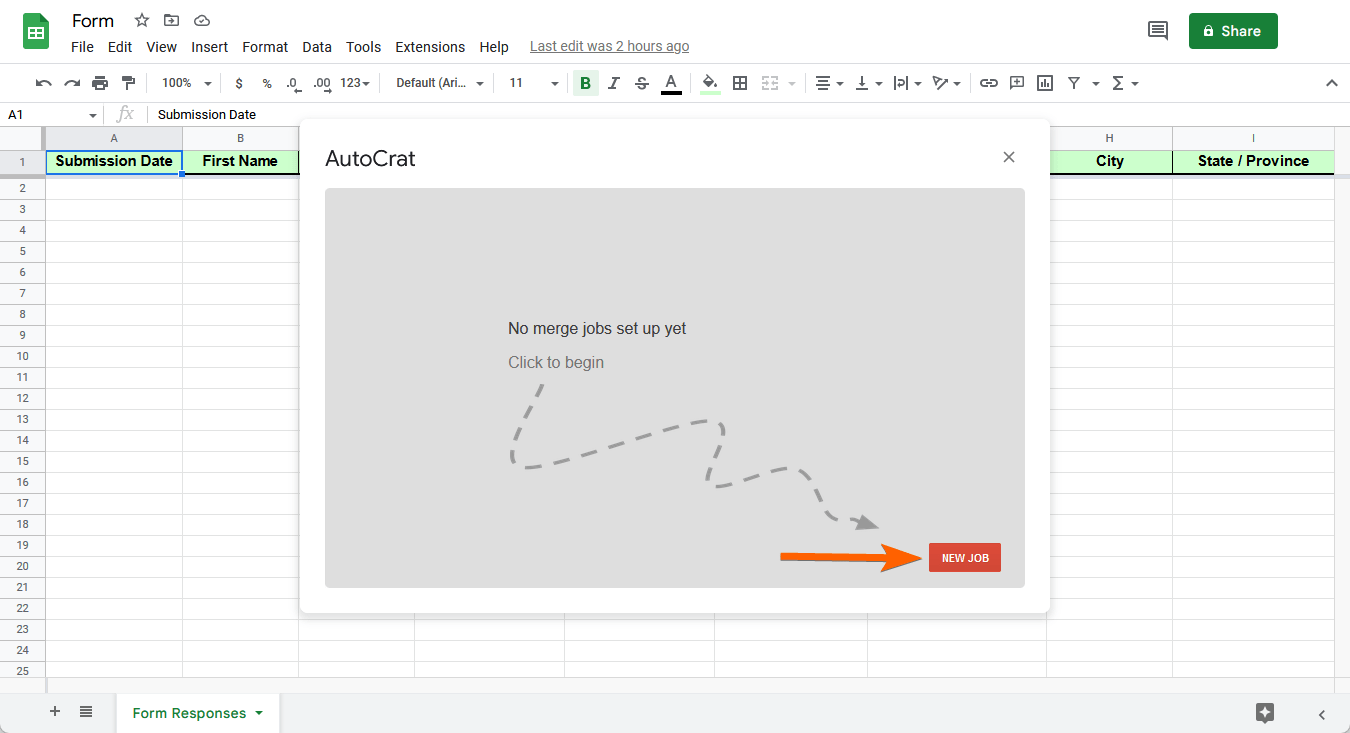
Task: Show the all sheets list
Action: pos(86,712)
